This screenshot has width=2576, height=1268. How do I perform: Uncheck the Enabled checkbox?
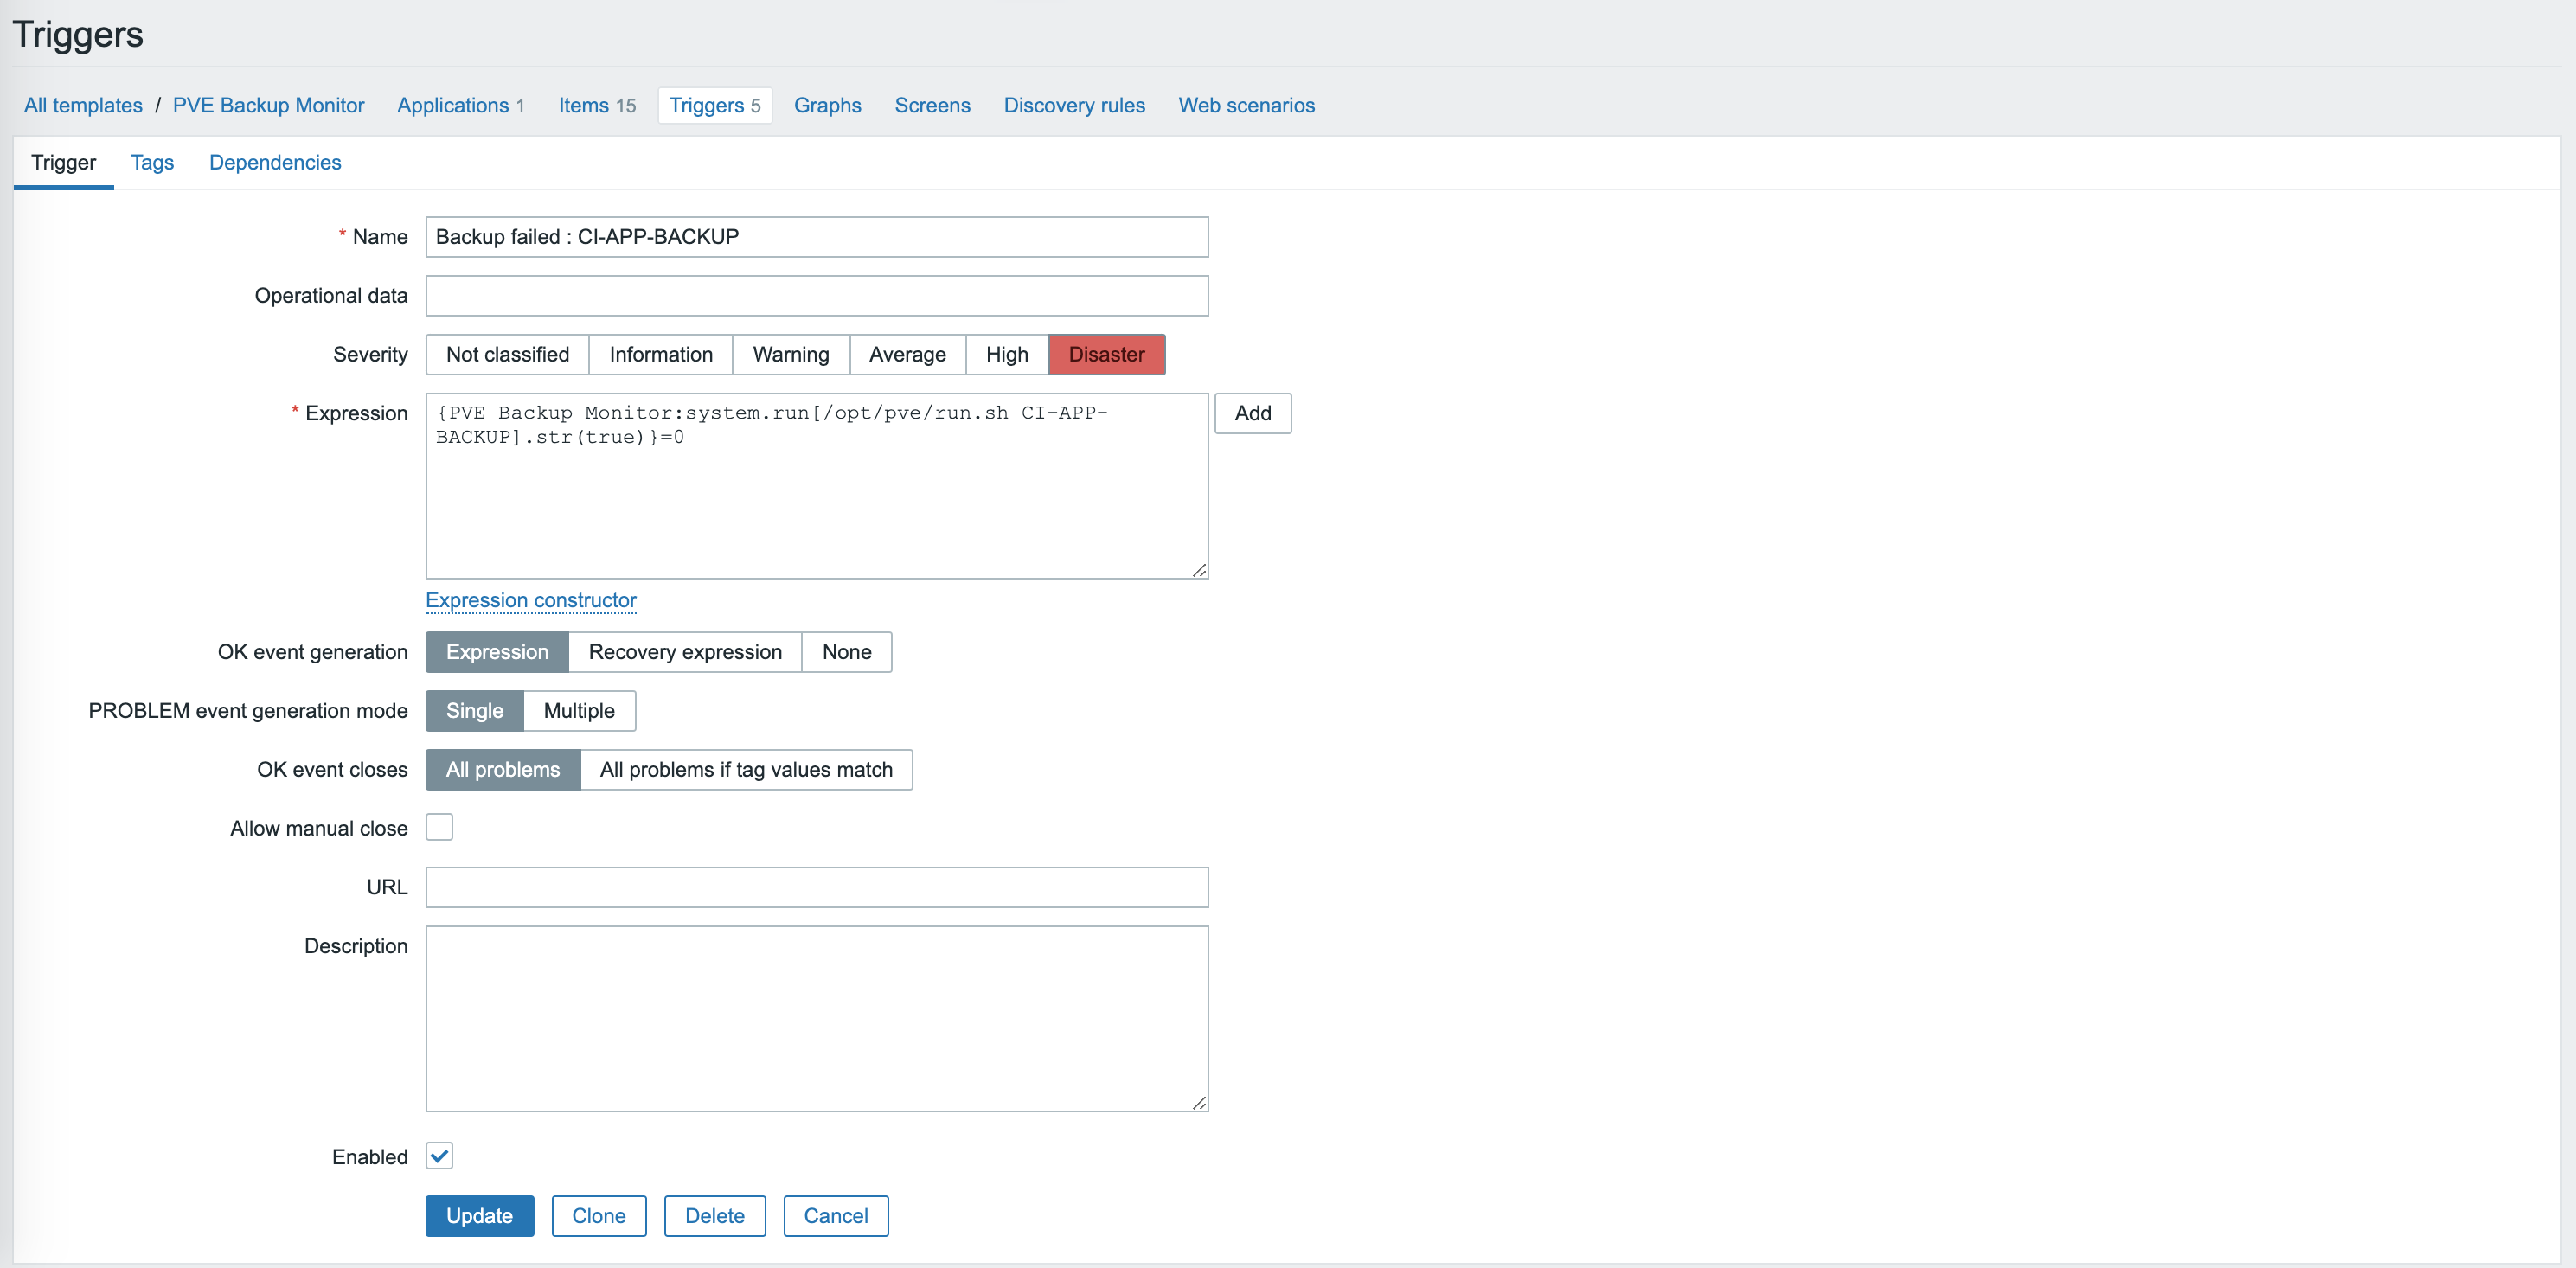point(439,1156)
